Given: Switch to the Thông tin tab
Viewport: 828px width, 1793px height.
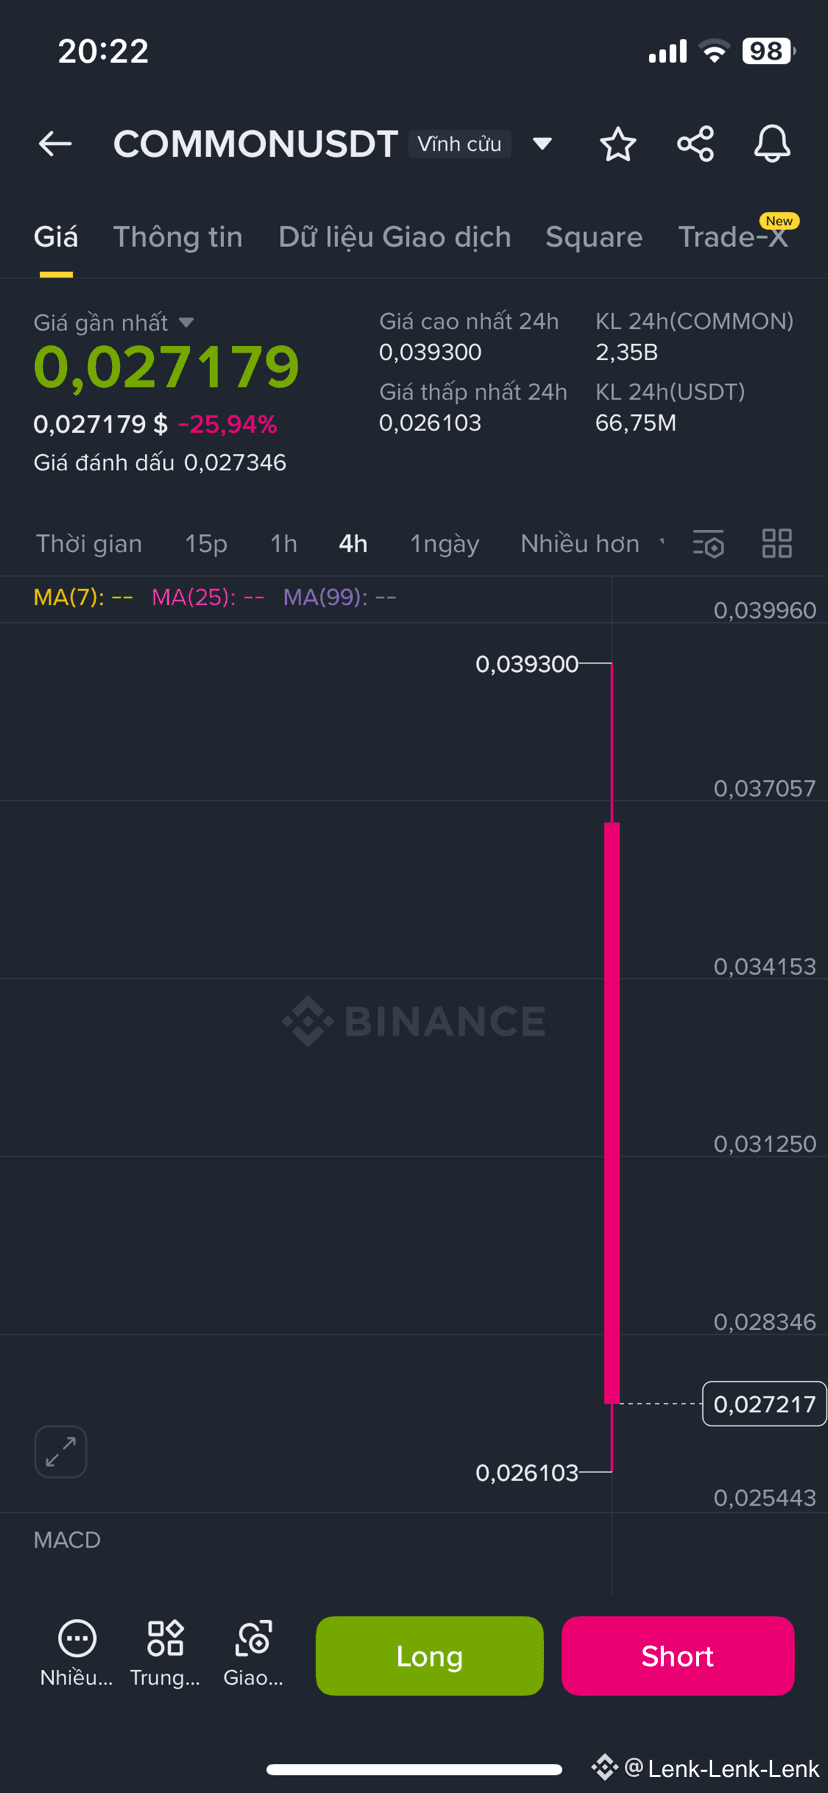Looking at the screenshot, I should click(178, 237).
